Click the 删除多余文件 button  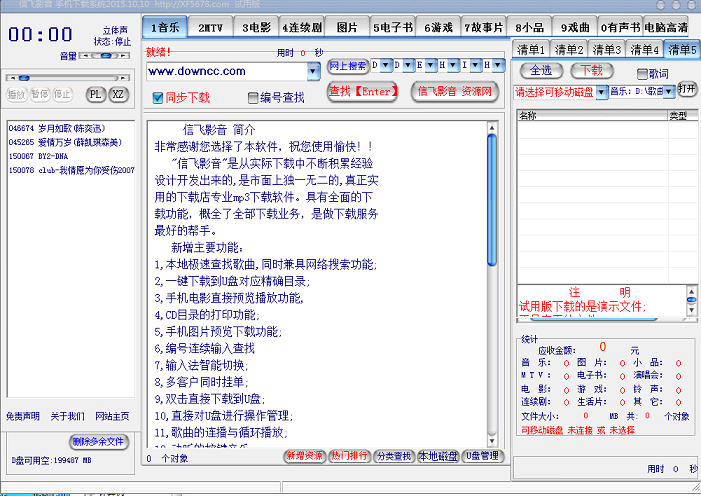click(99, 442)
